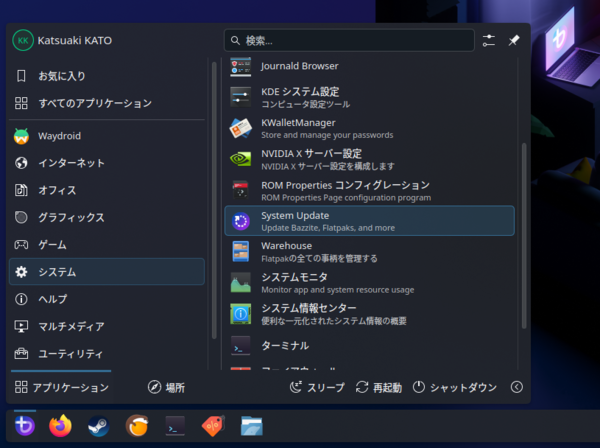600x448 pixels.
Task: Select システム category
Action: pyautogui.click(x=107, y=272)
